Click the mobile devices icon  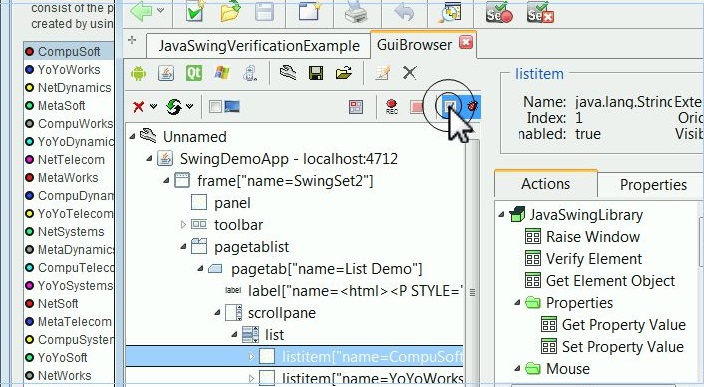(x=250, y=73)
